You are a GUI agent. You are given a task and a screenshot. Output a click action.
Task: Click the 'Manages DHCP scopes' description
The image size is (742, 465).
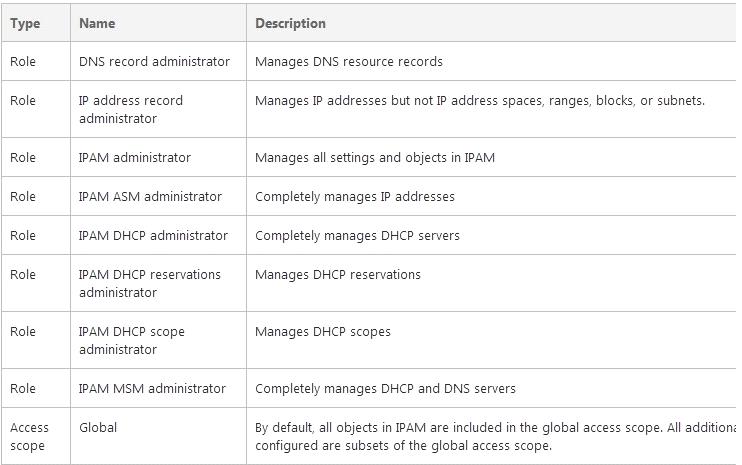point(323,332)
